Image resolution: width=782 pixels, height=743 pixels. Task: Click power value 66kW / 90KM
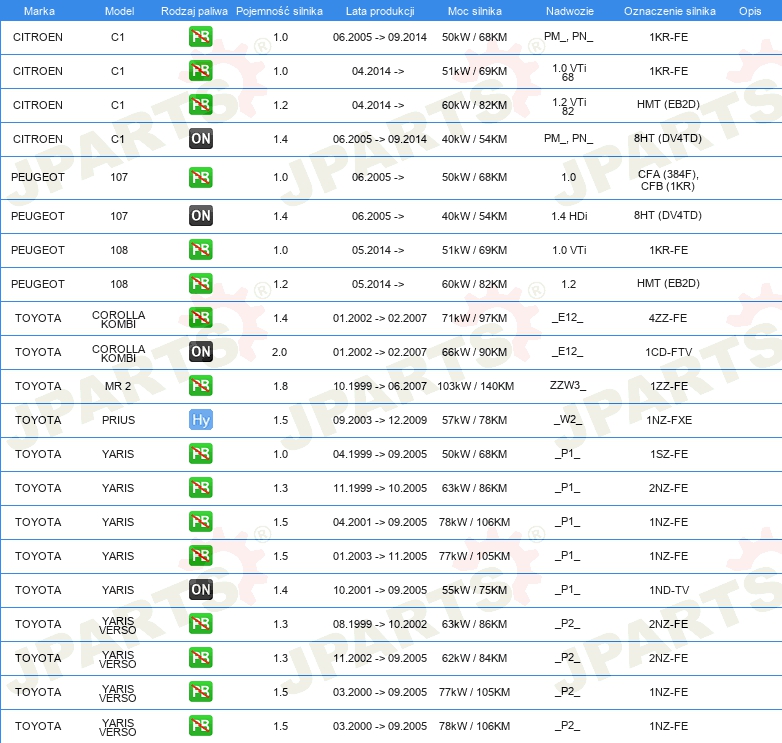click(x=474, y=352)
